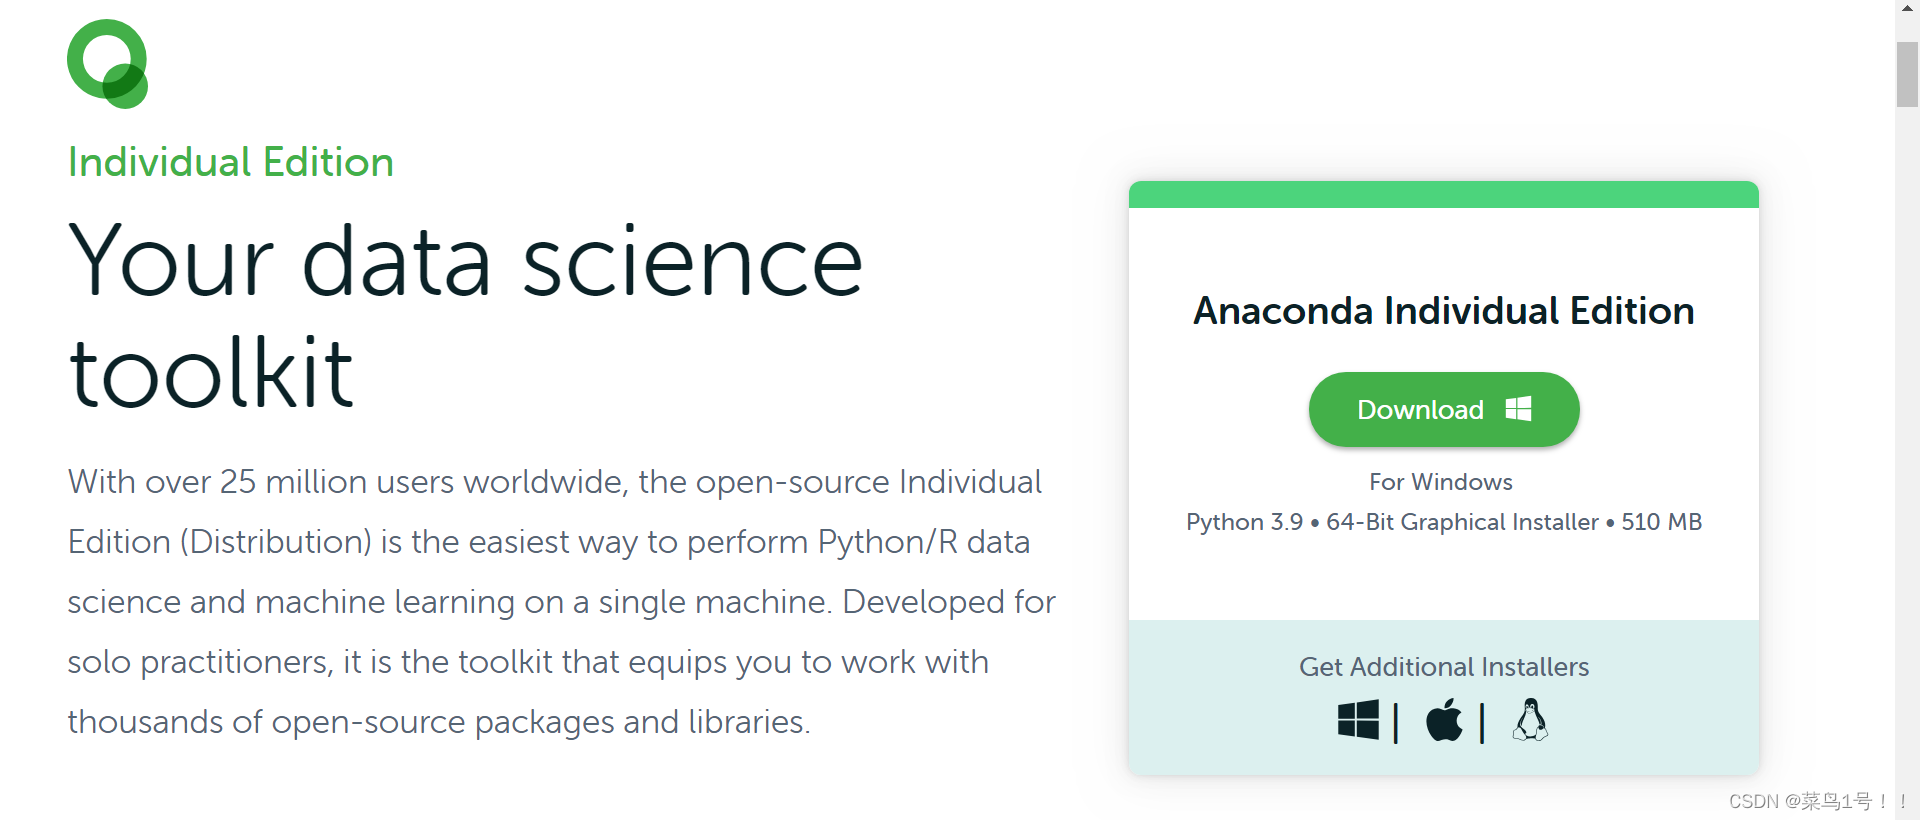Click the For Windows label
Image resolution: width=1920 pixels, height=820 pixels.
click(1441, 482)
